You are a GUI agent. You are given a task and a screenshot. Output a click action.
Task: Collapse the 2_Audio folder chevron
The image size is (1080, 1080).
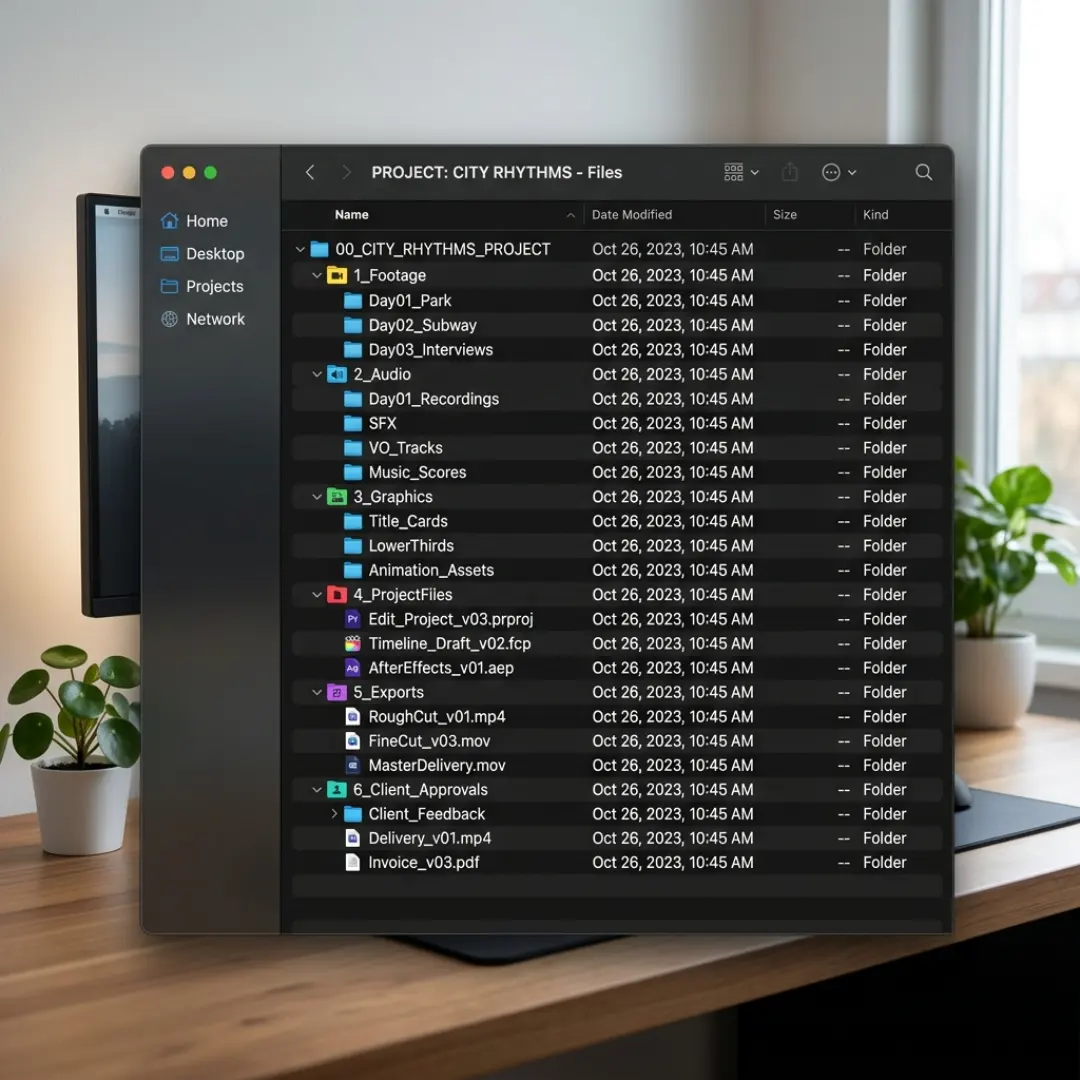pyautogui.click(x=317, y=374)
